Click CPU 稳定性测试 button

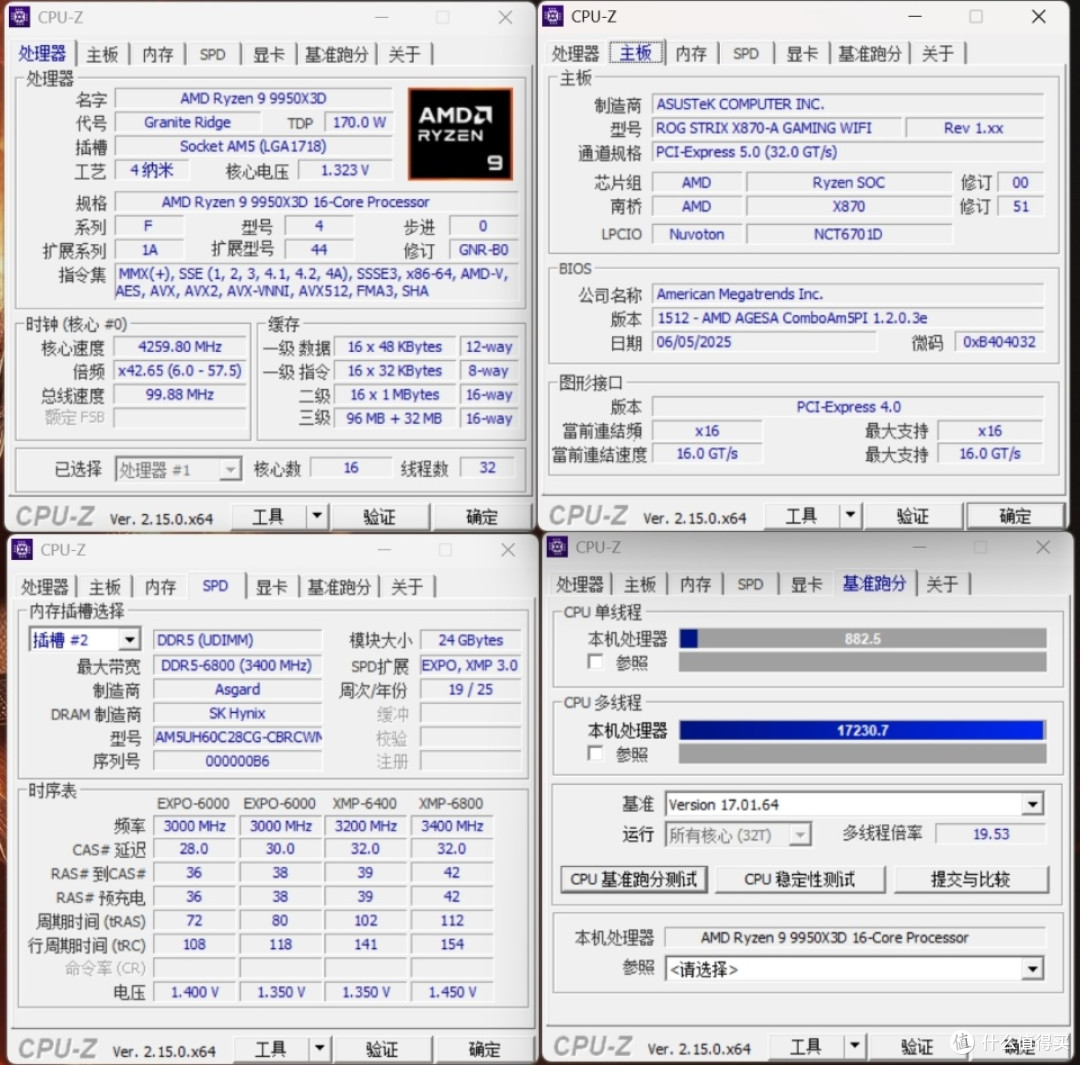pos(800,879)
